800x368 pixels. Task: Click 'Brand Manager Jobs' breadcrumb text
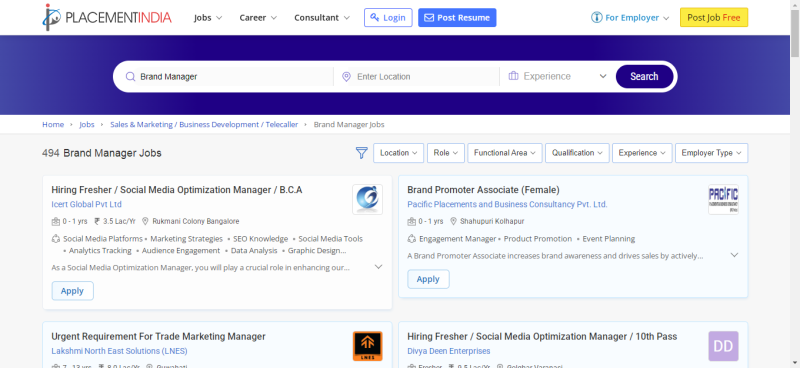pyautogui.click(x=349, y=125)
